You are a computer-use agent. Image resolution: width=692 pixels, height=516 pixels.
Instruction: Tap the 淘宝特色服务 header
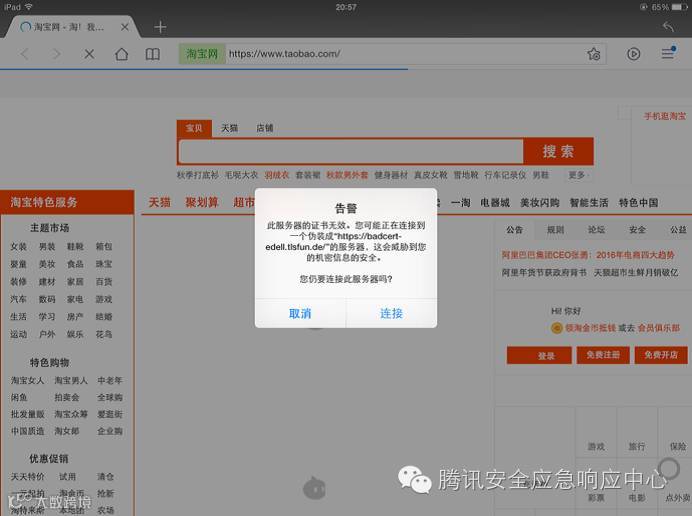coord(67,202)
